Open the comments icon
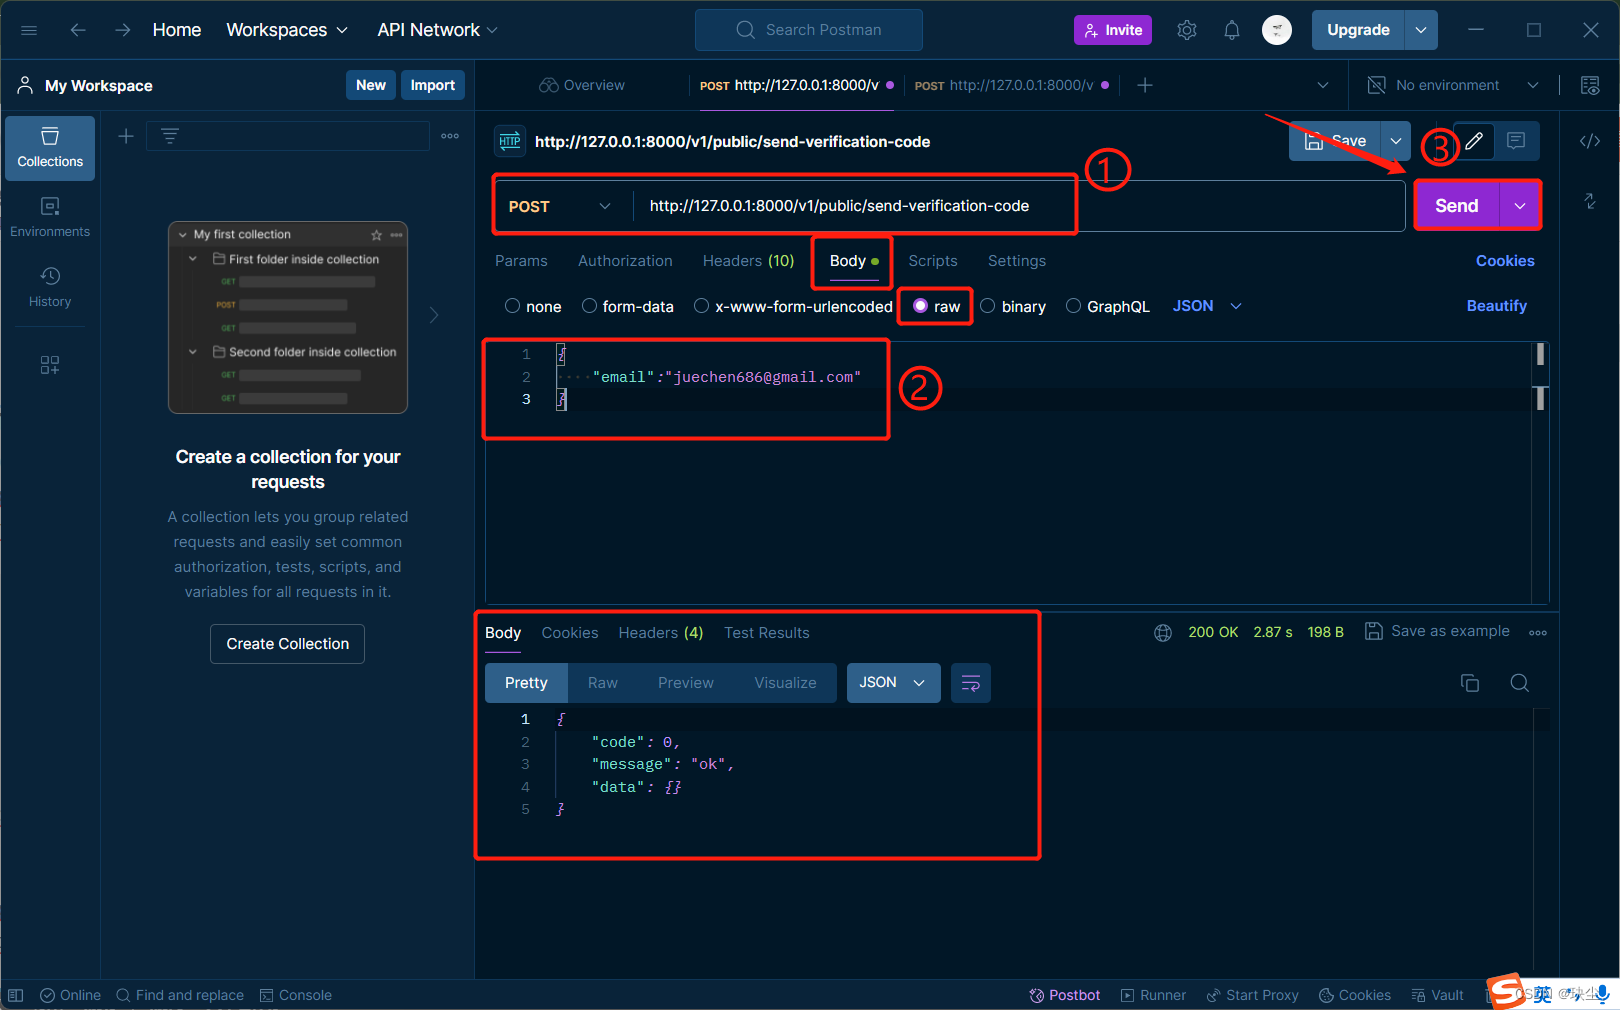The height and width of the screenshot is (1010, 1620). 1516,141
